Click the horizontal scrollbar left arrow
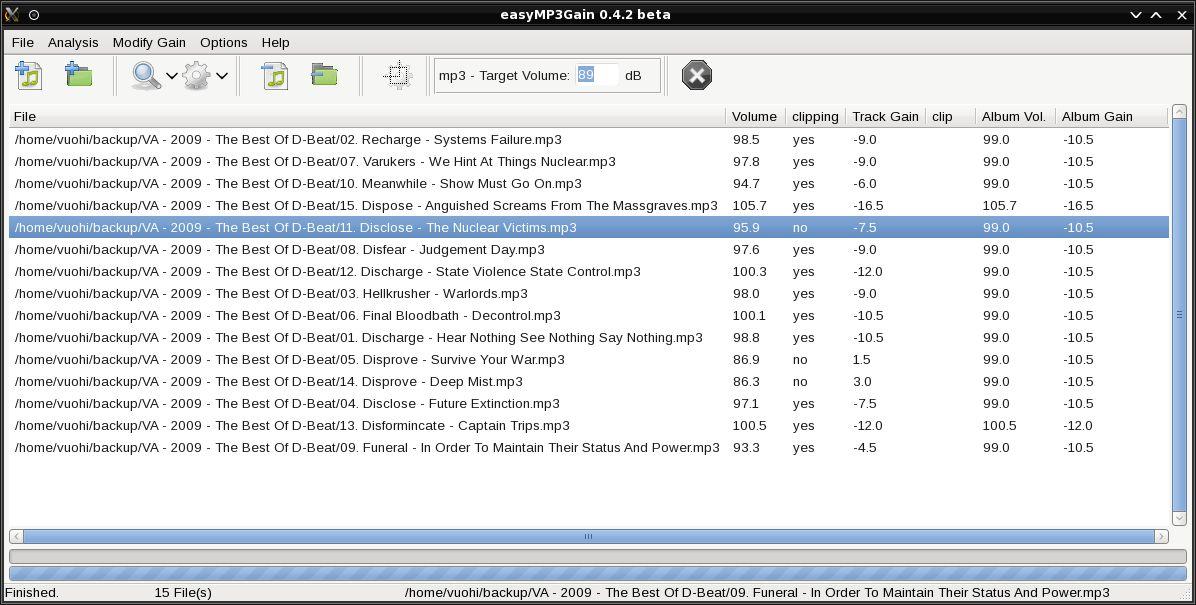The image size is (1196, 605). coord(16,536)
